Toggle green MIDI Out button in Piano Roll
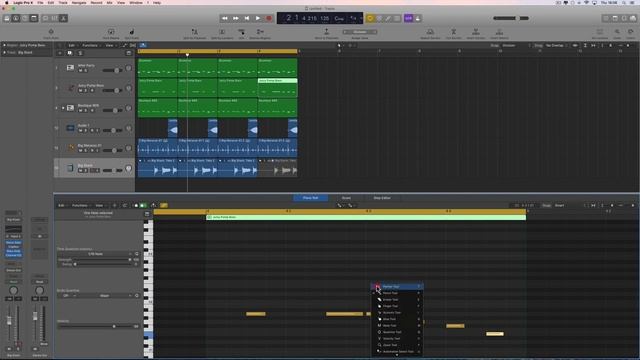The width and height of the screenshot is (640, 360). tap(142, 205)
